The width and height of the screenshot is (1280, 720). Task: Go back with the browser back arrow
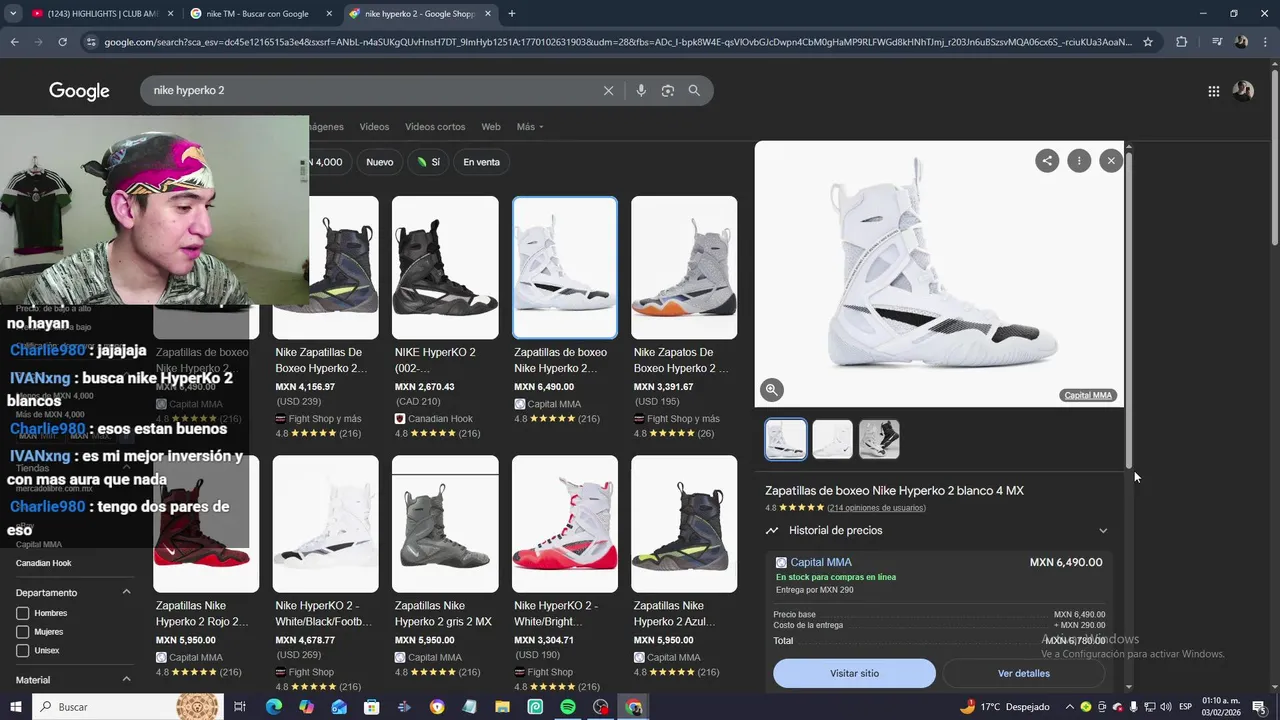pos(14,42)
